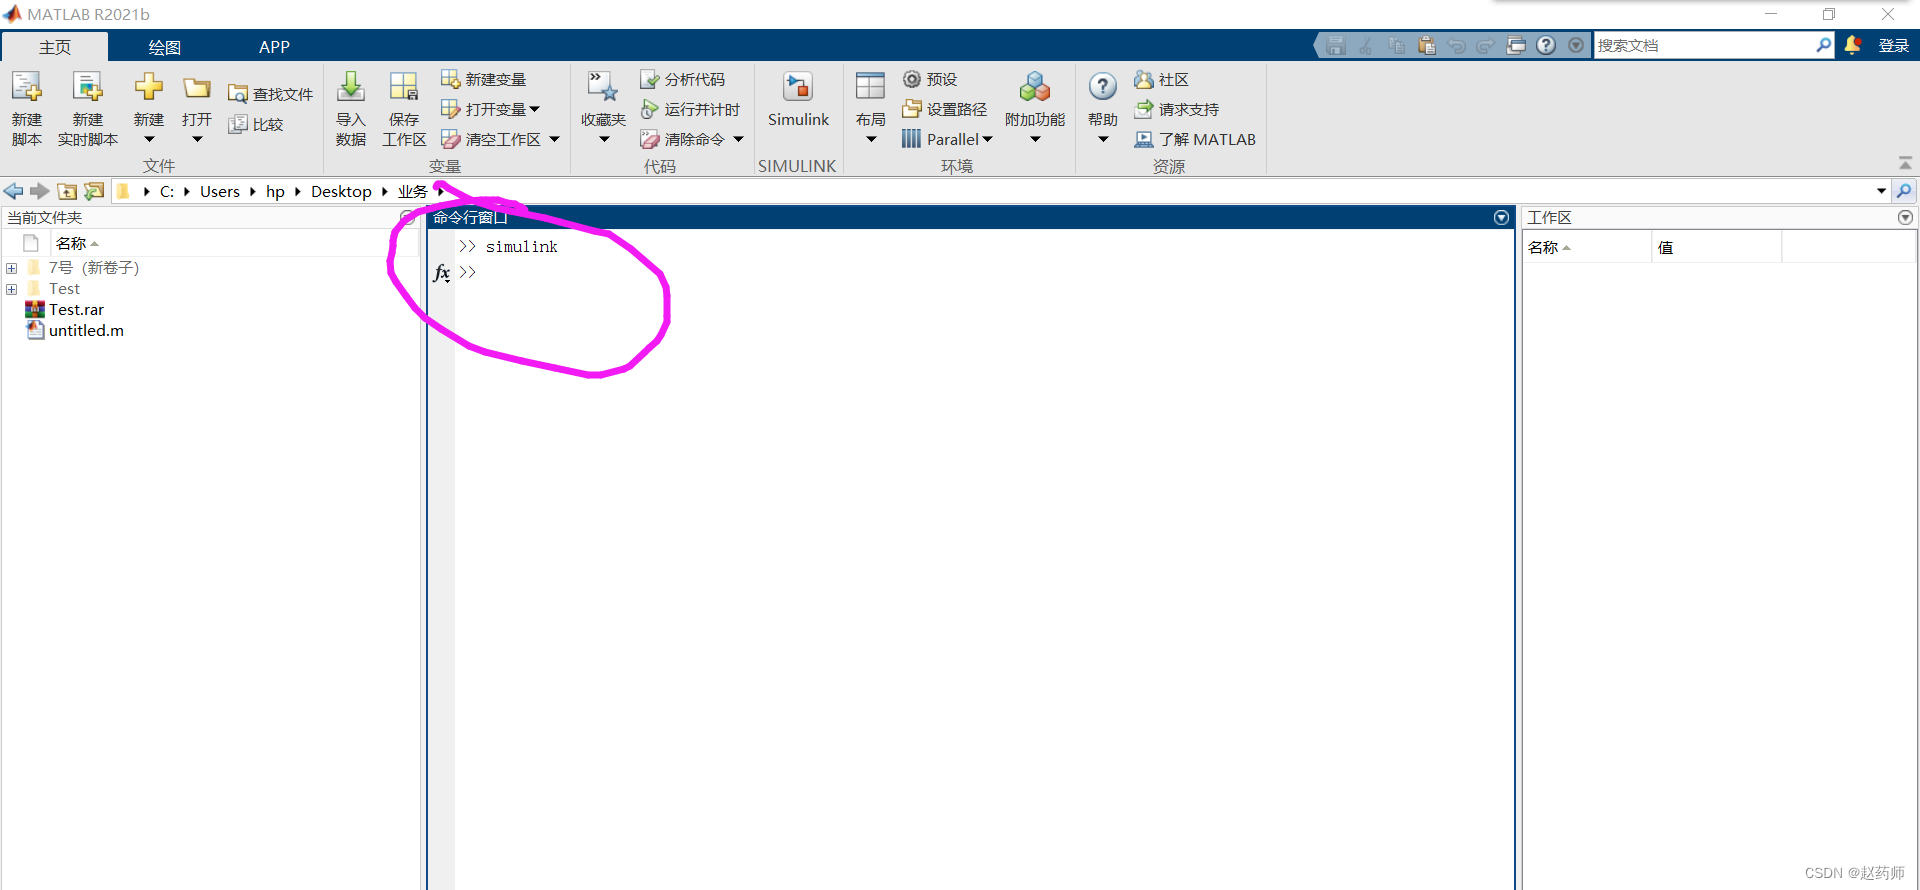1920x890 pixels.
Task: Click the quick access paste icon
Action: click(x=1426, y=46)
